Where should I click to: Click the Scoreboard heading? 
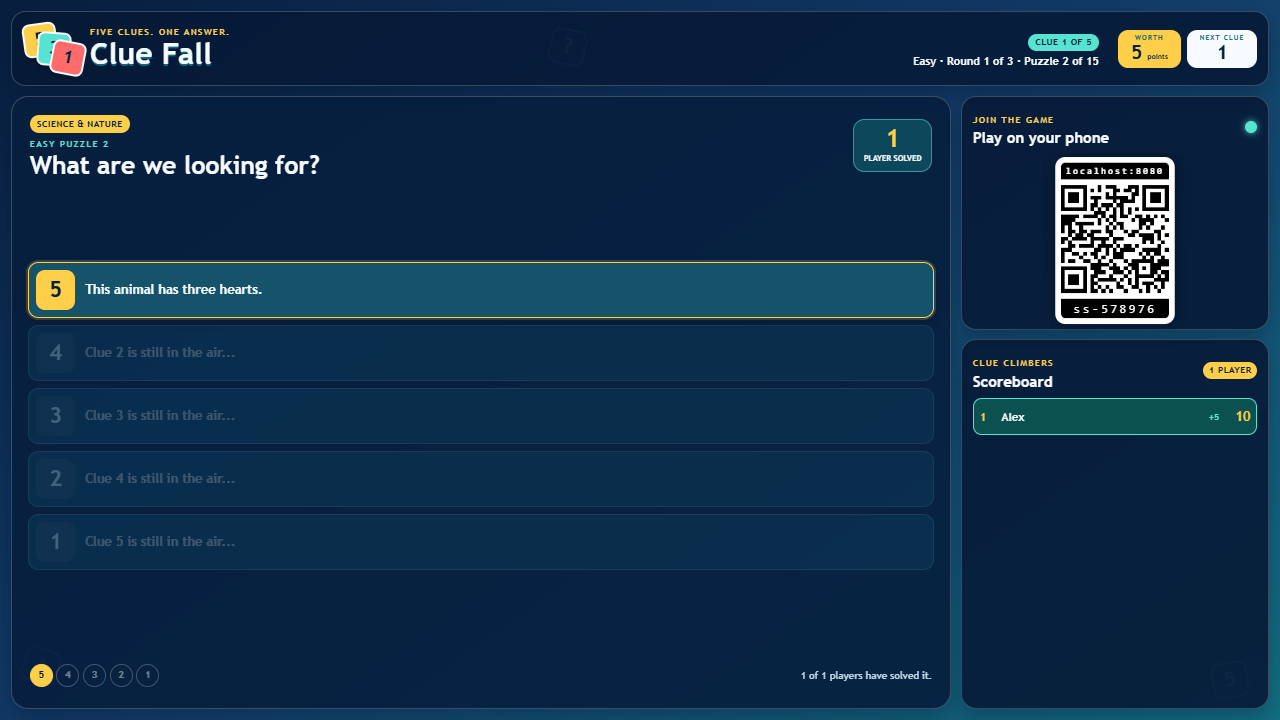click(1013, 382)
